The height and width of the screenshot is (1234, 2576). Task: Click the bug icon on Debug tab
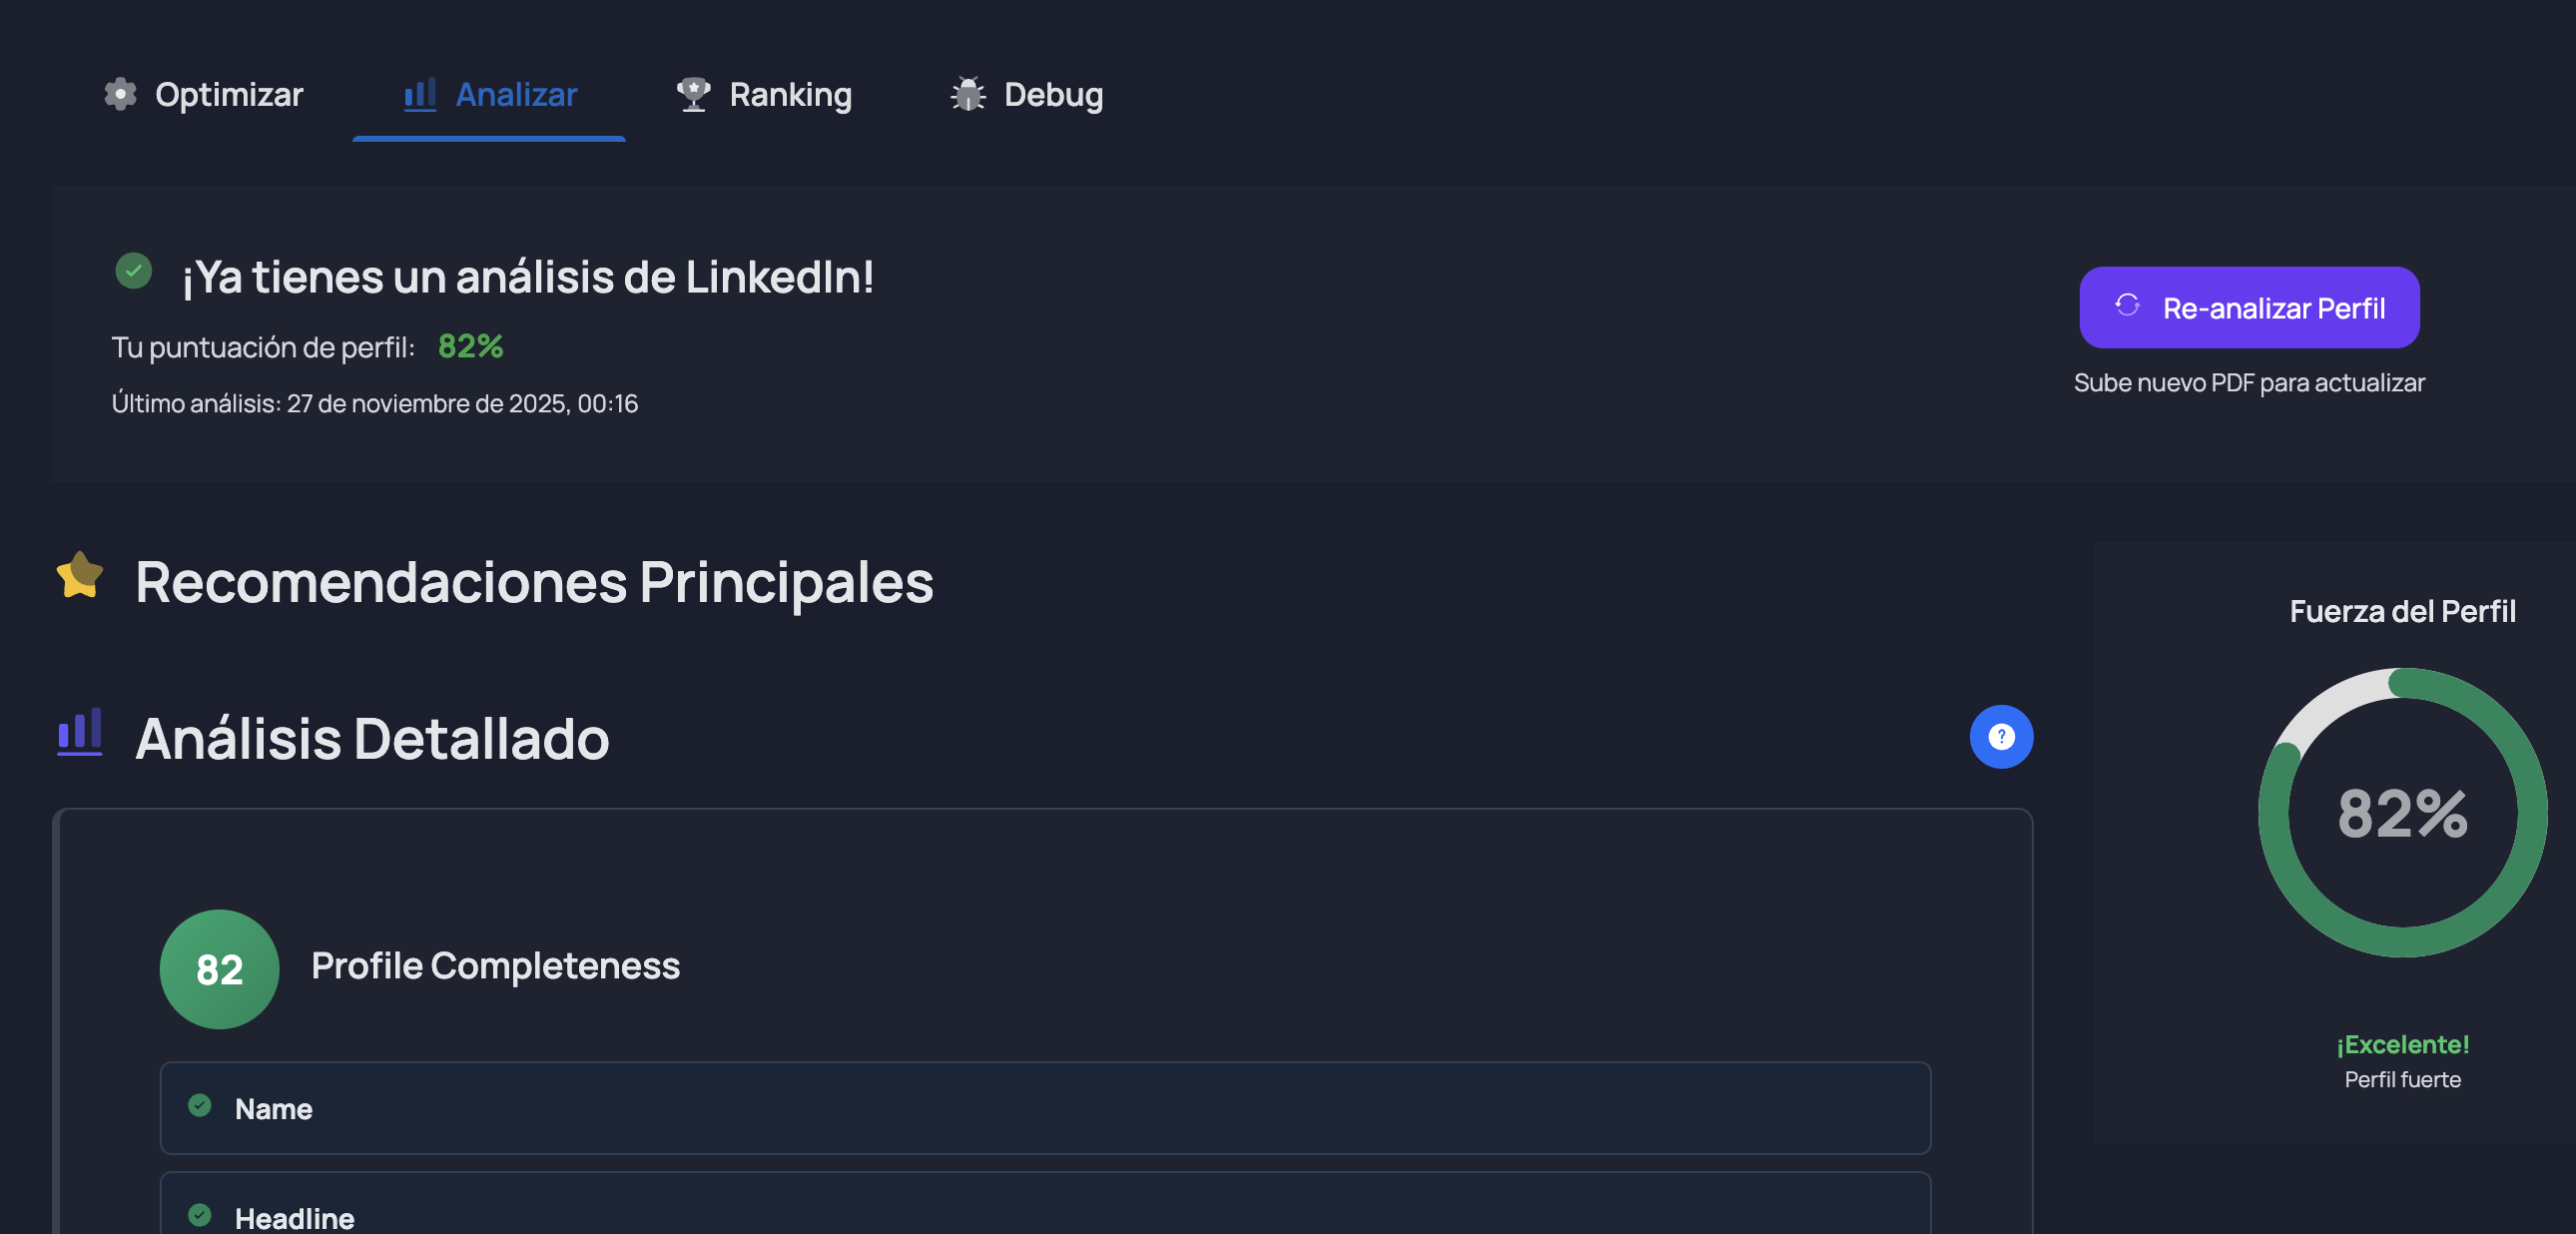(x=967, y=94)
